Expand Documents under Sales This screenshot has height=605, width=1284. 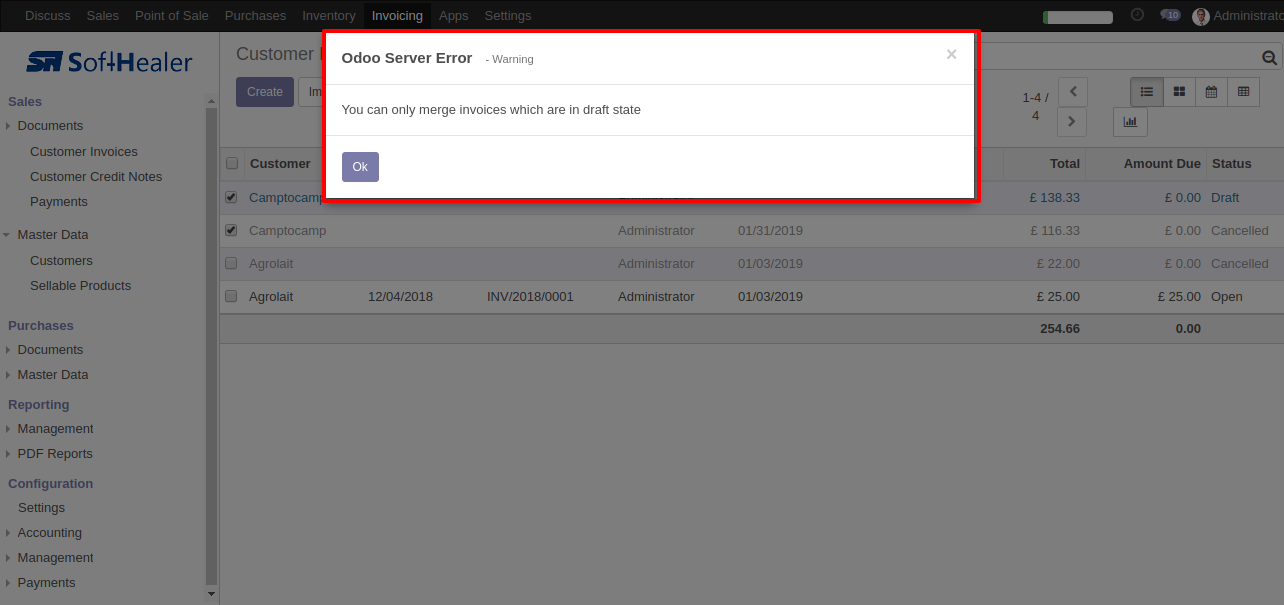(50, 126)
